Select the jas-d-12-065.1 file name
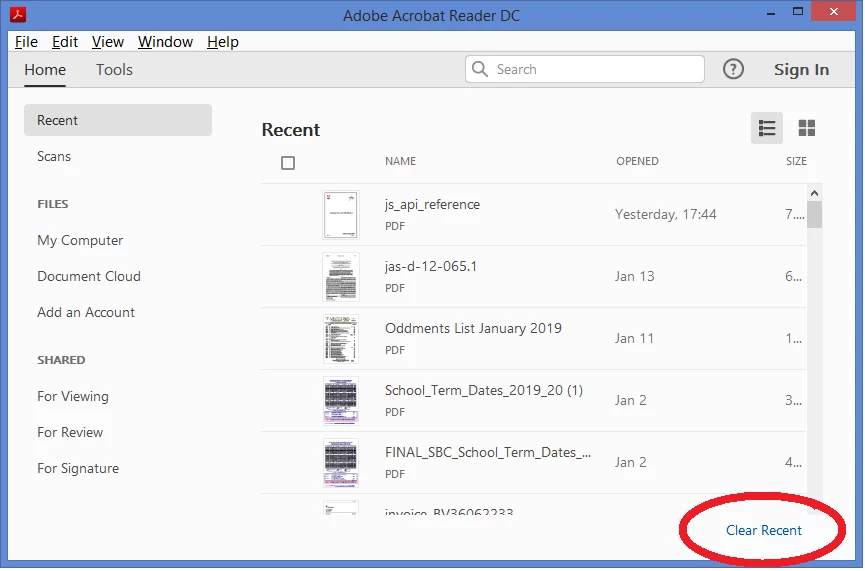The height and width of the screenshot is (571, 865). 431,266
